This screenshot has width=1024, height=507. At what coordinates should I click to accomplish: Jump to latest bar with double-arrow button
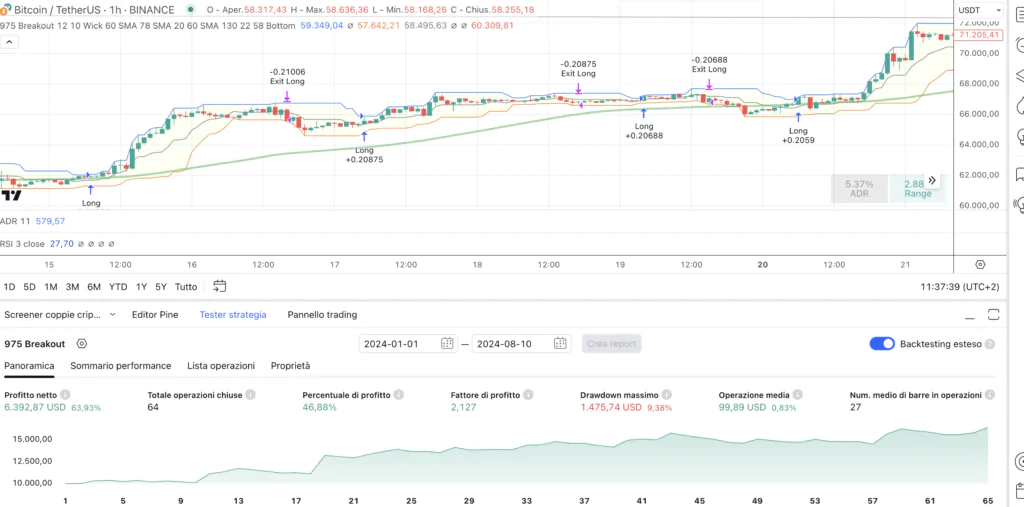[x=932, y=180]
